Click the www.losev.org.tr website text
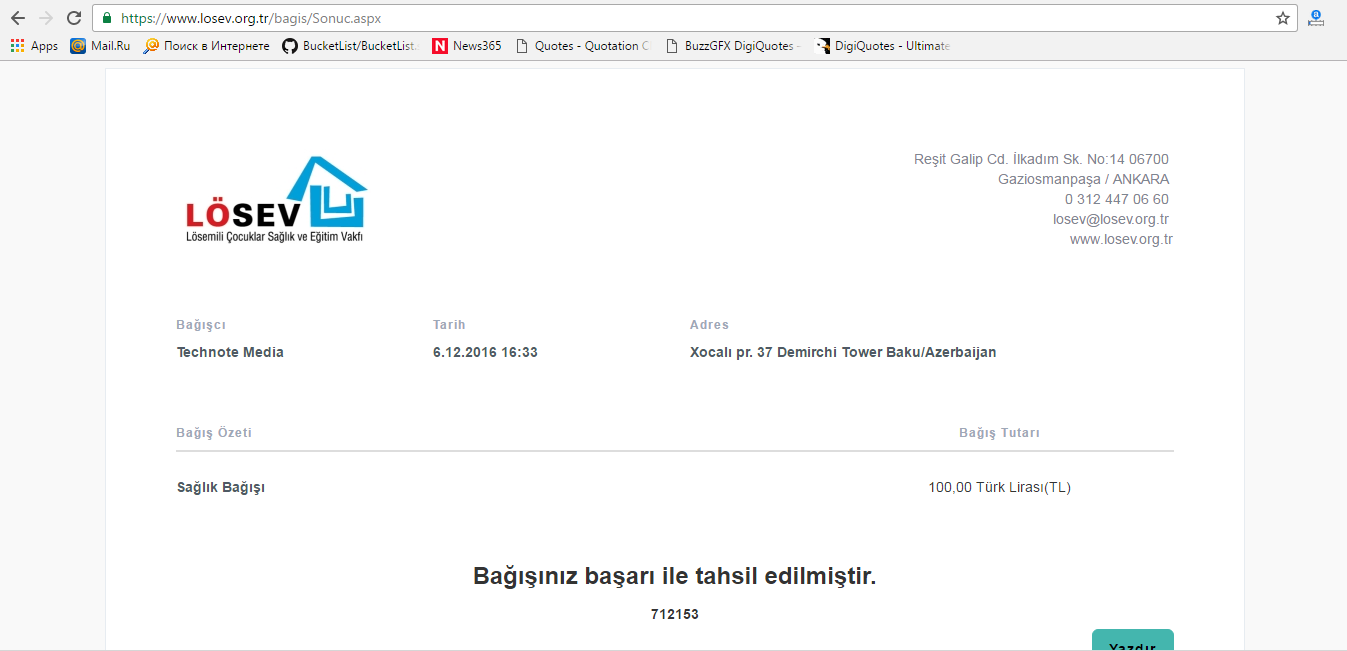This screenshot has width=1347, height=651. 1120,239
